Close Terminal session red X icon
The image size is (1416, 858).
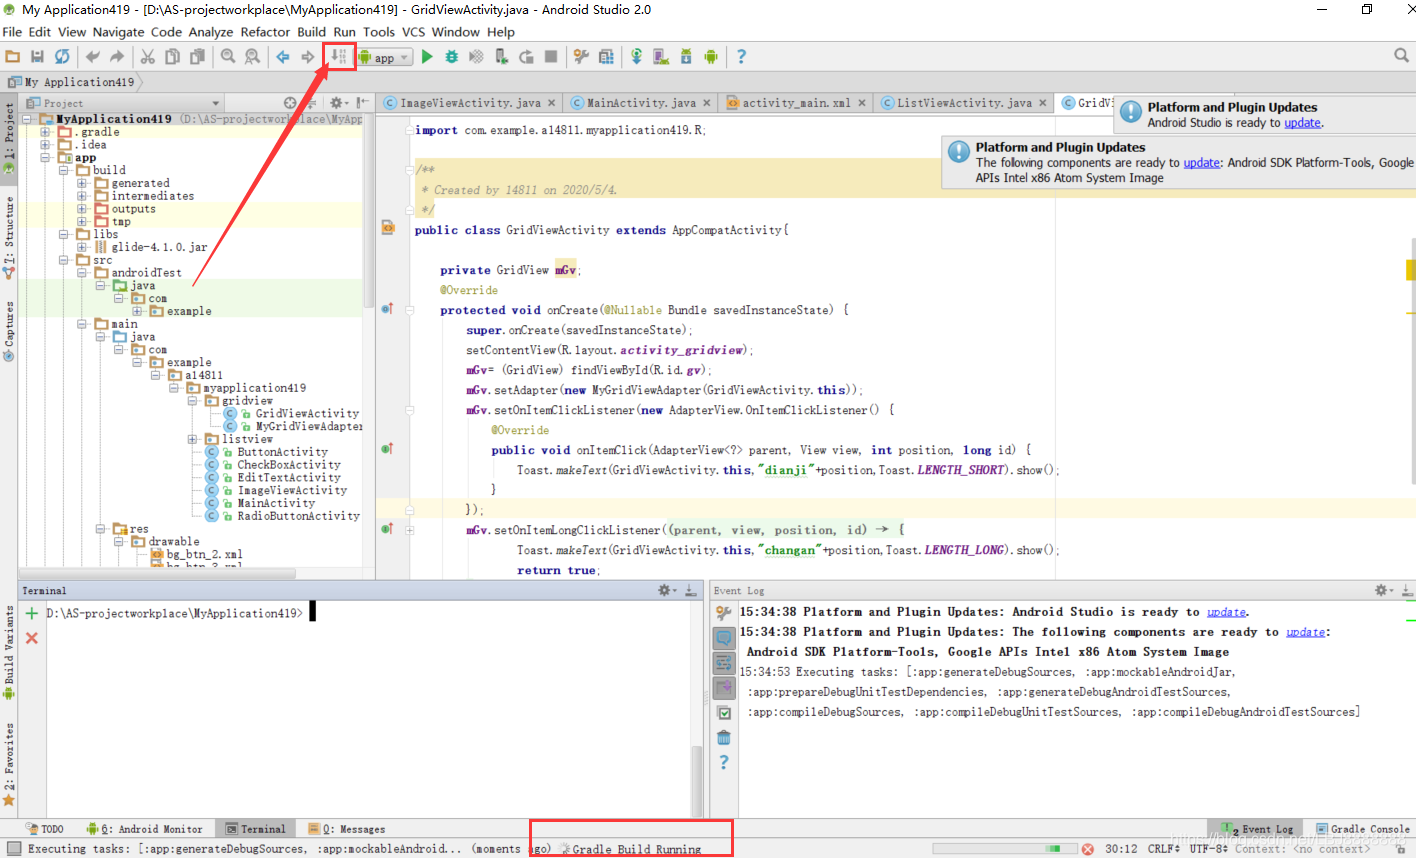[31, 638]
